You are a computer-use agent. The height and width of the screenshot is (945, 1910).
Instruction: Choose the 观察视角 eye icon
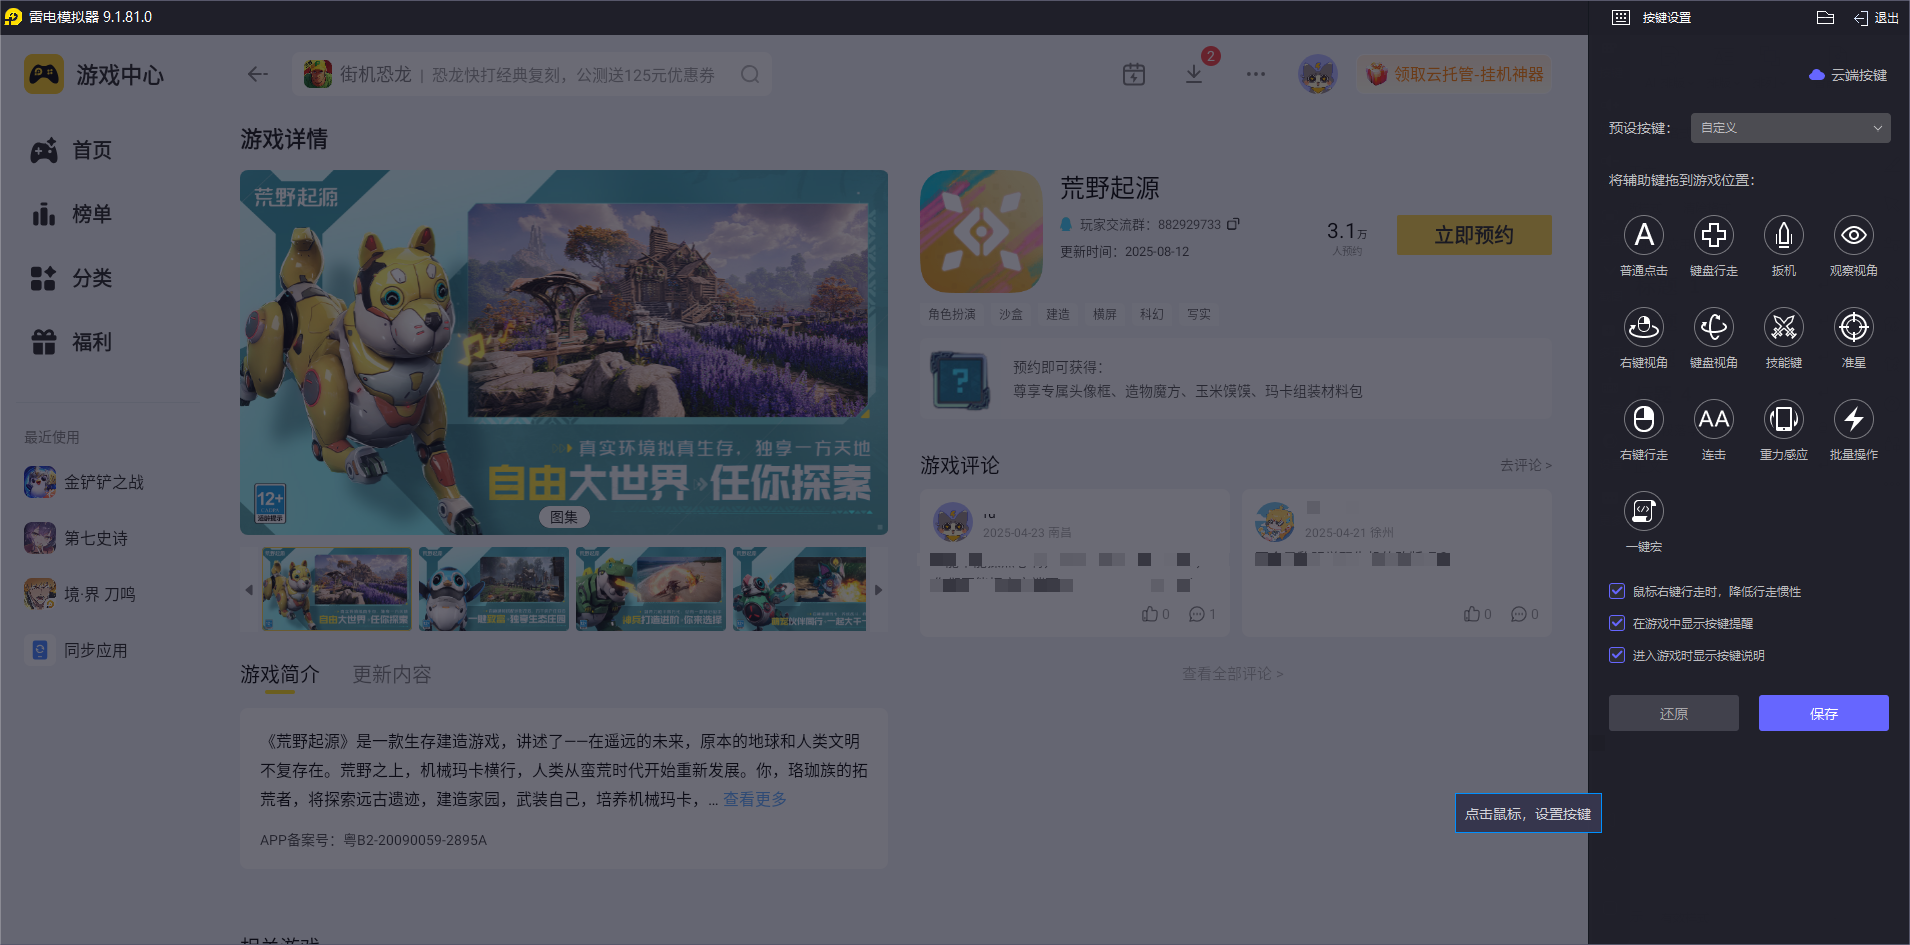tap(1853, 236)
